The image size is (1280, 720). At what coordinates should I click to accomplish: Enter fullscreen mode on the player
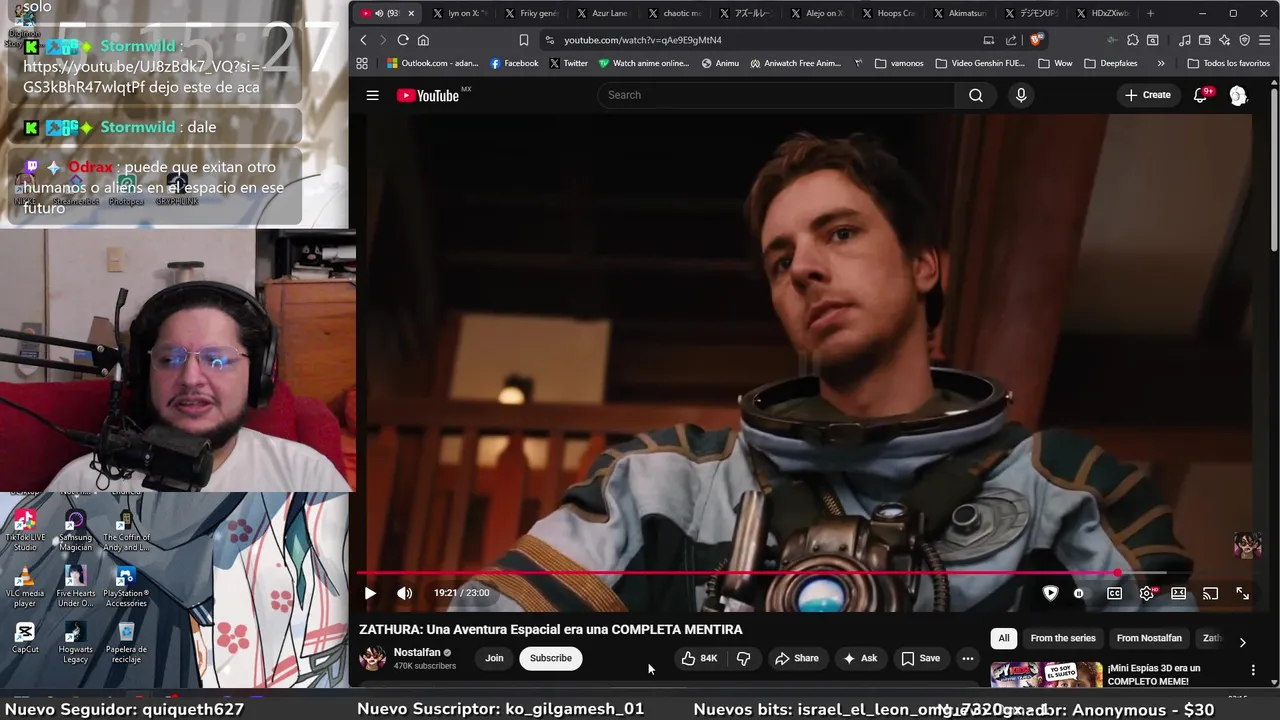(x=1242, y=593)
